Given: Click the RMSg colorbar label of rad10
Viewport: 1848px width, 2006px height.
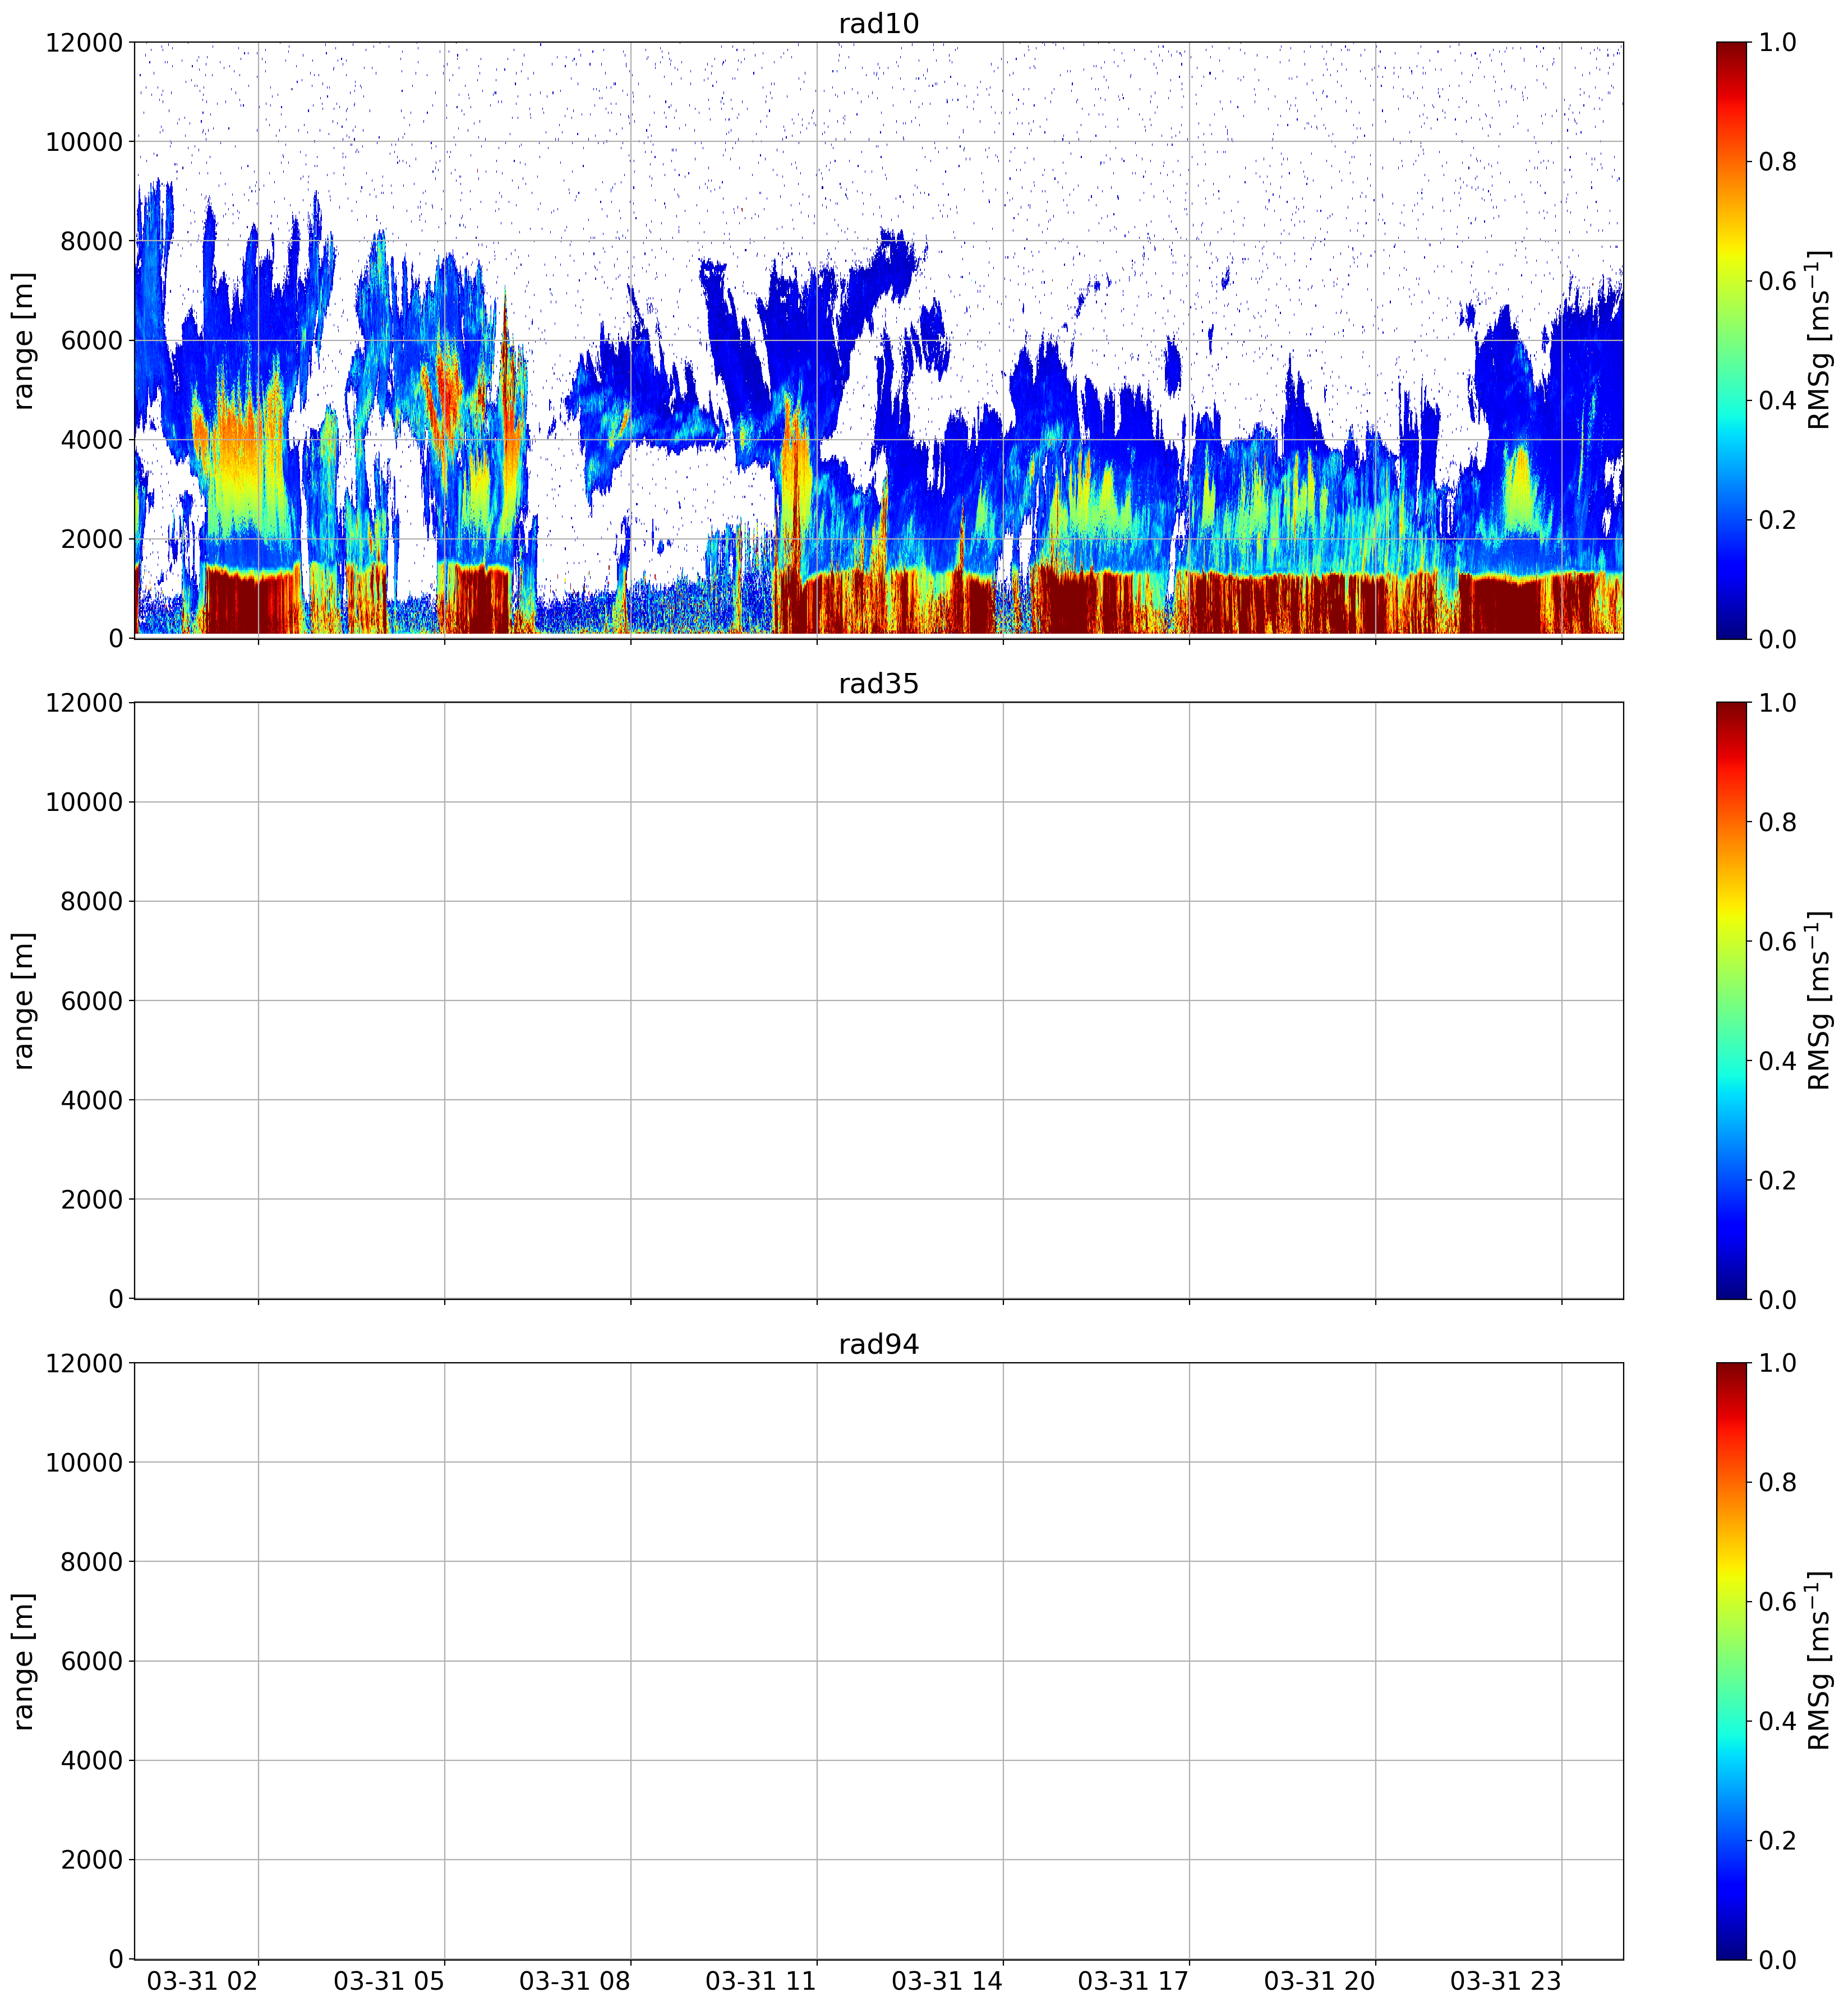Looking at the screenshot, I should pyautogui.click(x=1820, y=340).
